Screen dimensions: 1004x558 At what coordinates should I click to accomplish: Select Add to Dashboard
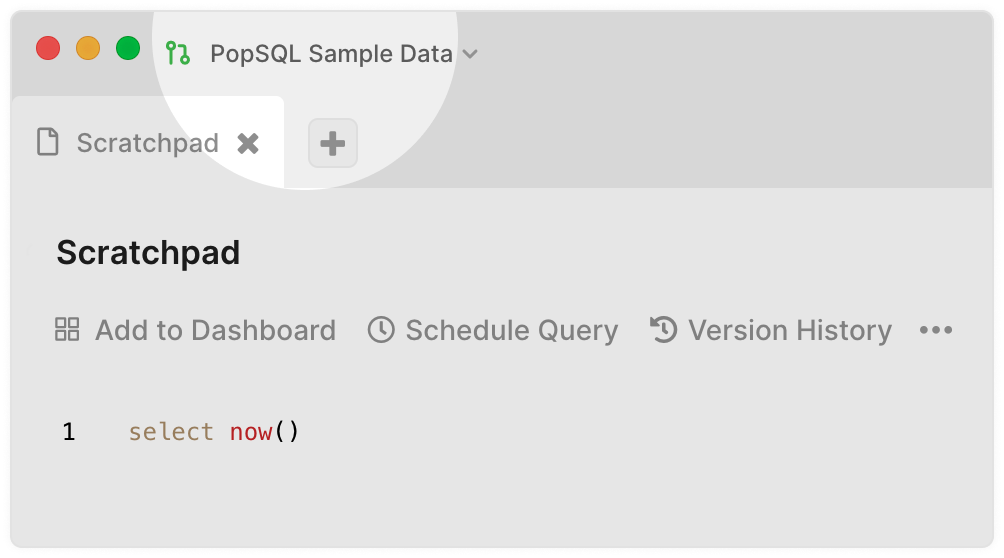point(195,331)
